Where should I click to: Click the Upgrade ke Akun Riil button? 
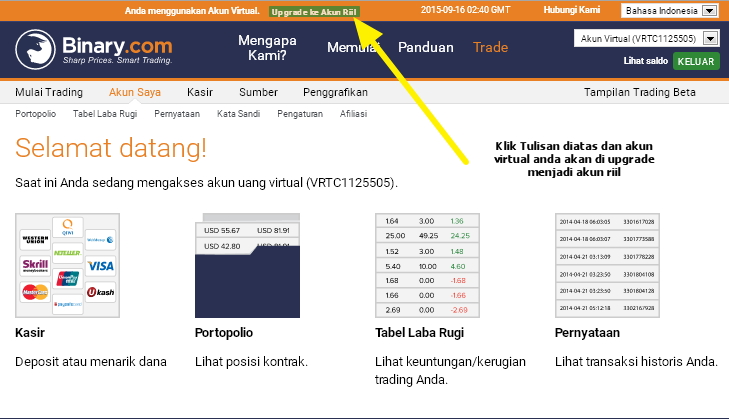pyautogui.click(x=314, y=12)
